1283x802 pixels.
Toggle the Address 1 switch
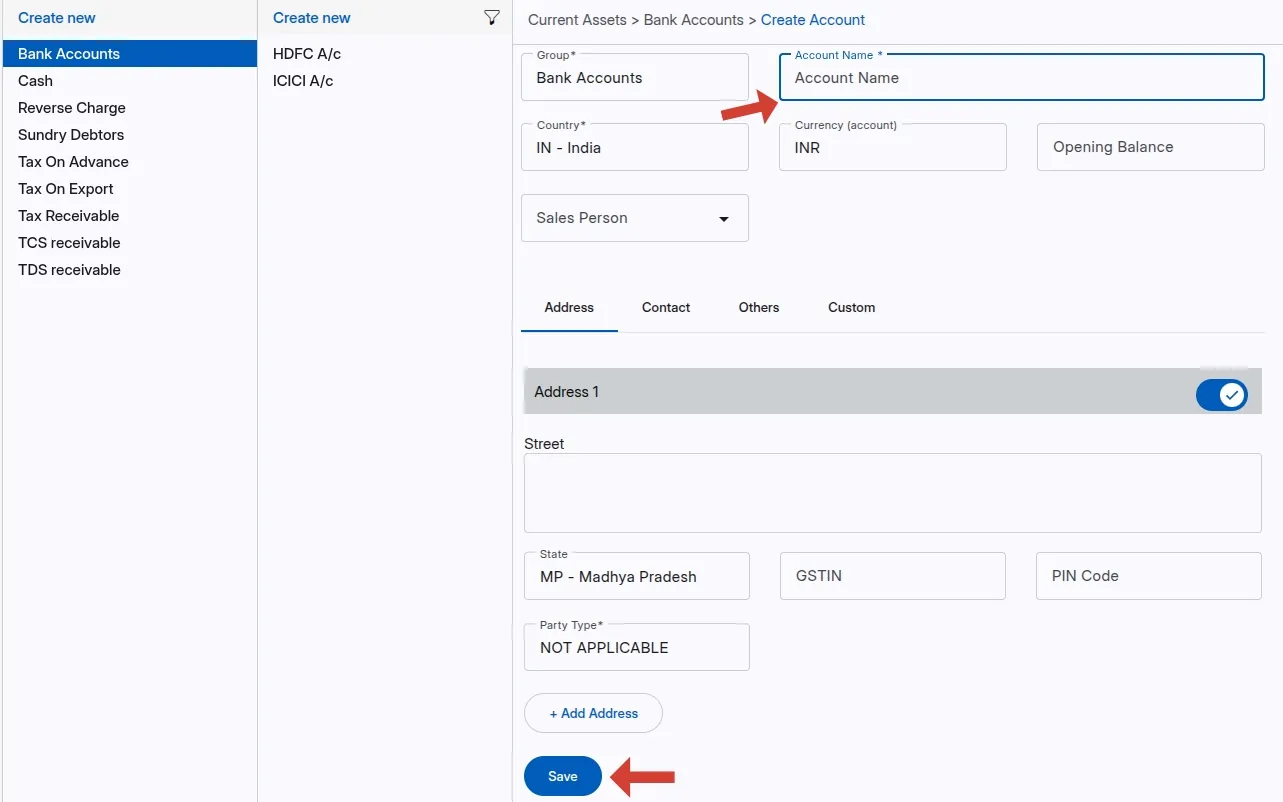1221,395
